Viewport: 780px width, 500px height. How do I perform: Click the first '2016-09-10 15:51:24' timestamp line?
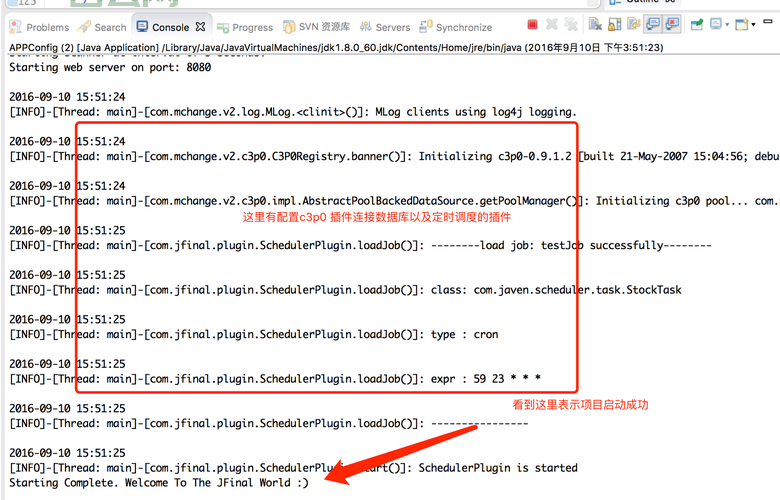click(67, 97)
